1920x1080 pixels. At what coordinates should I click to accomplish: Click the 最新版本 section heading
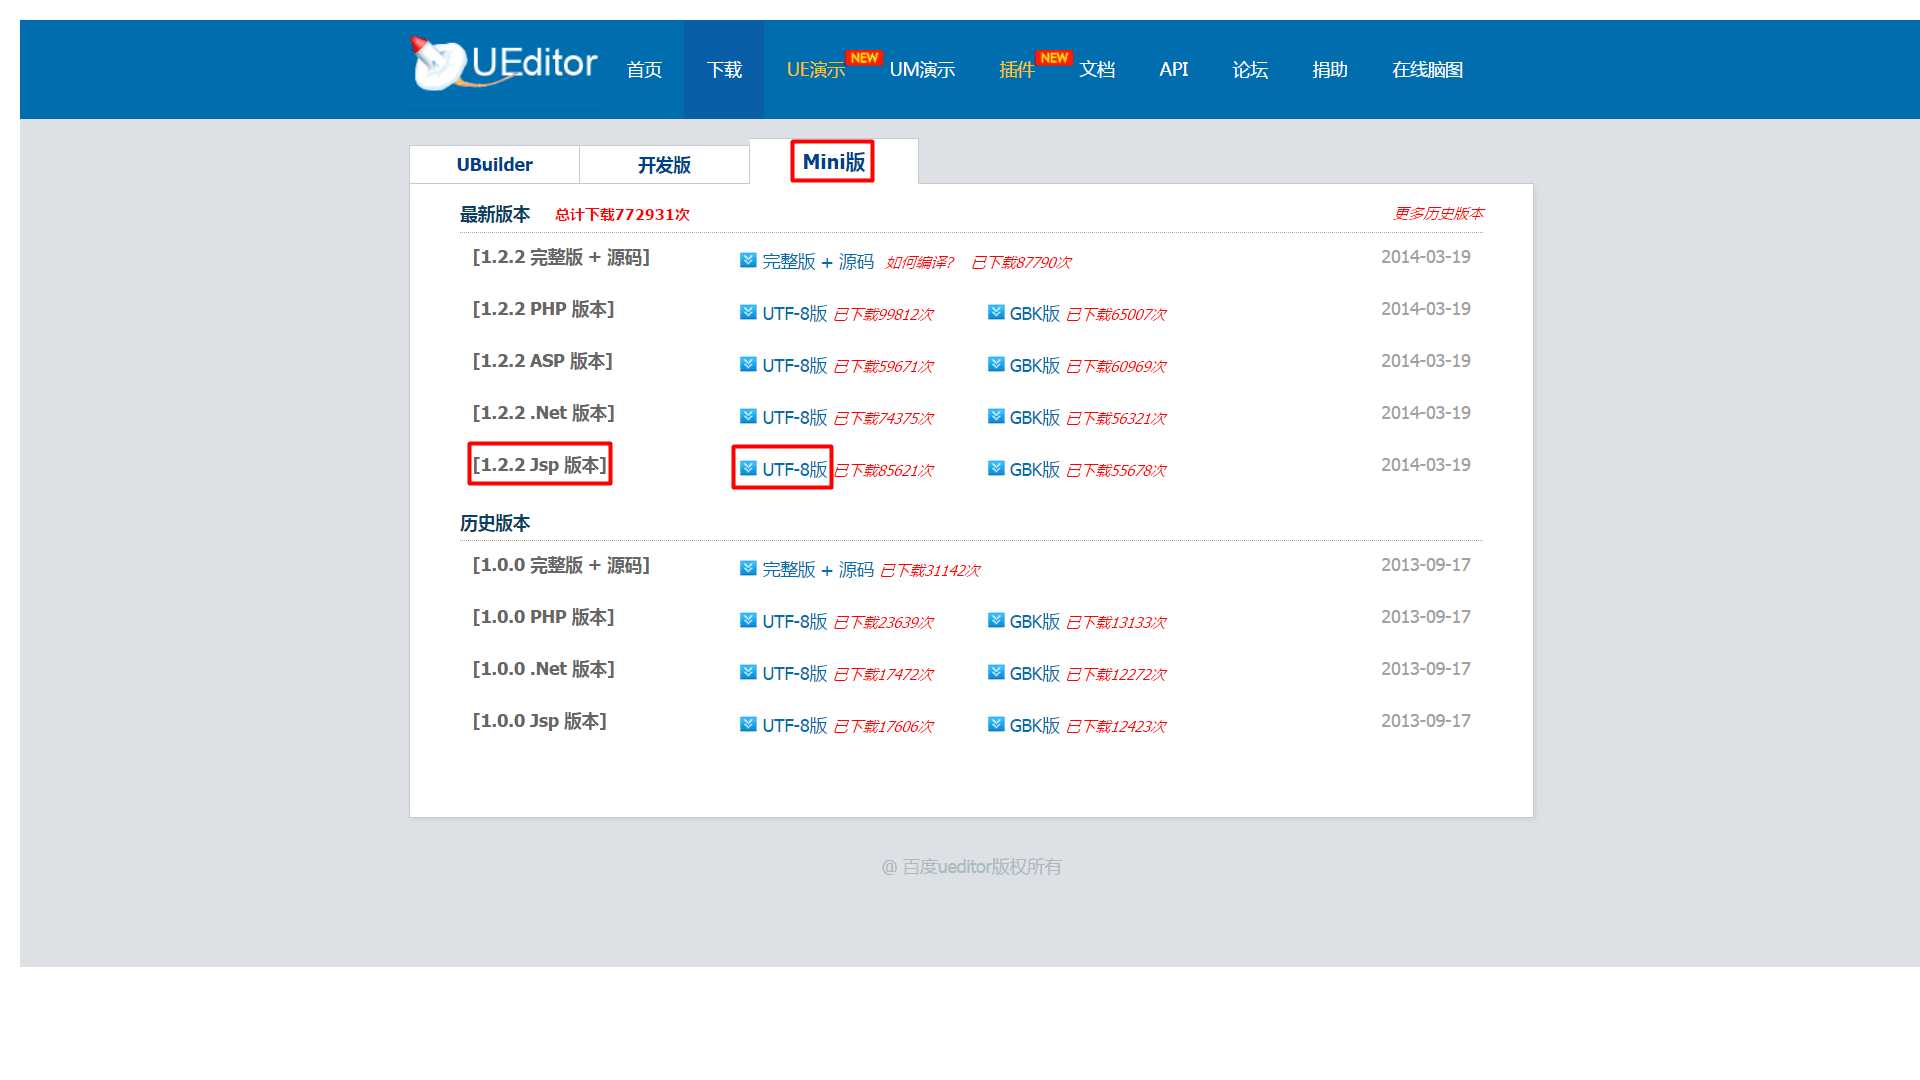(495, 214)
